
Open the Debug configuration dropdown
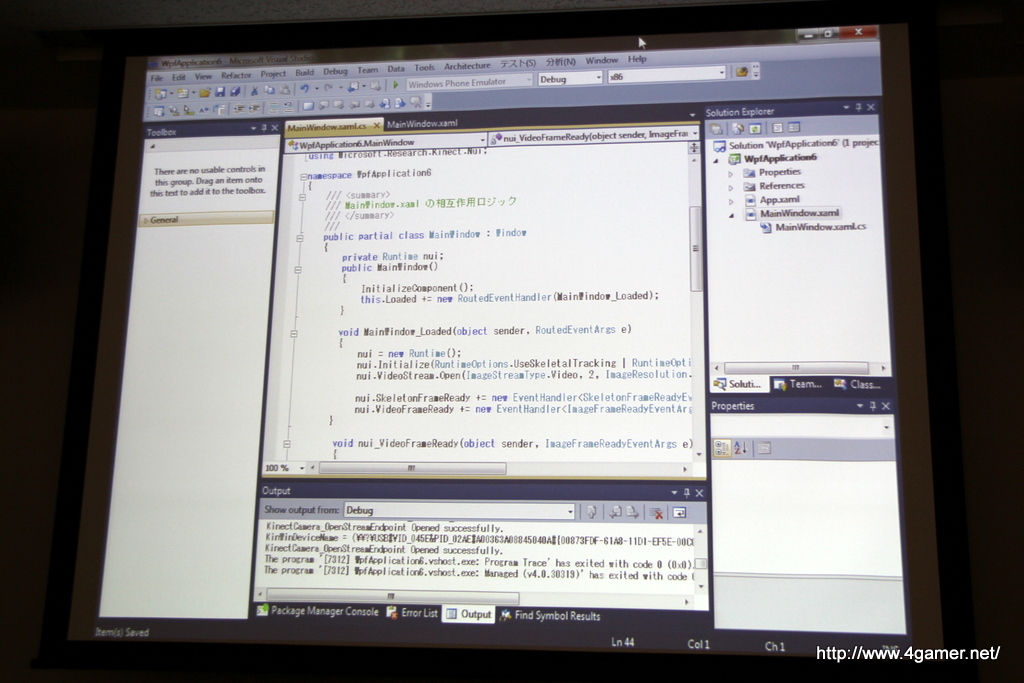570,79
